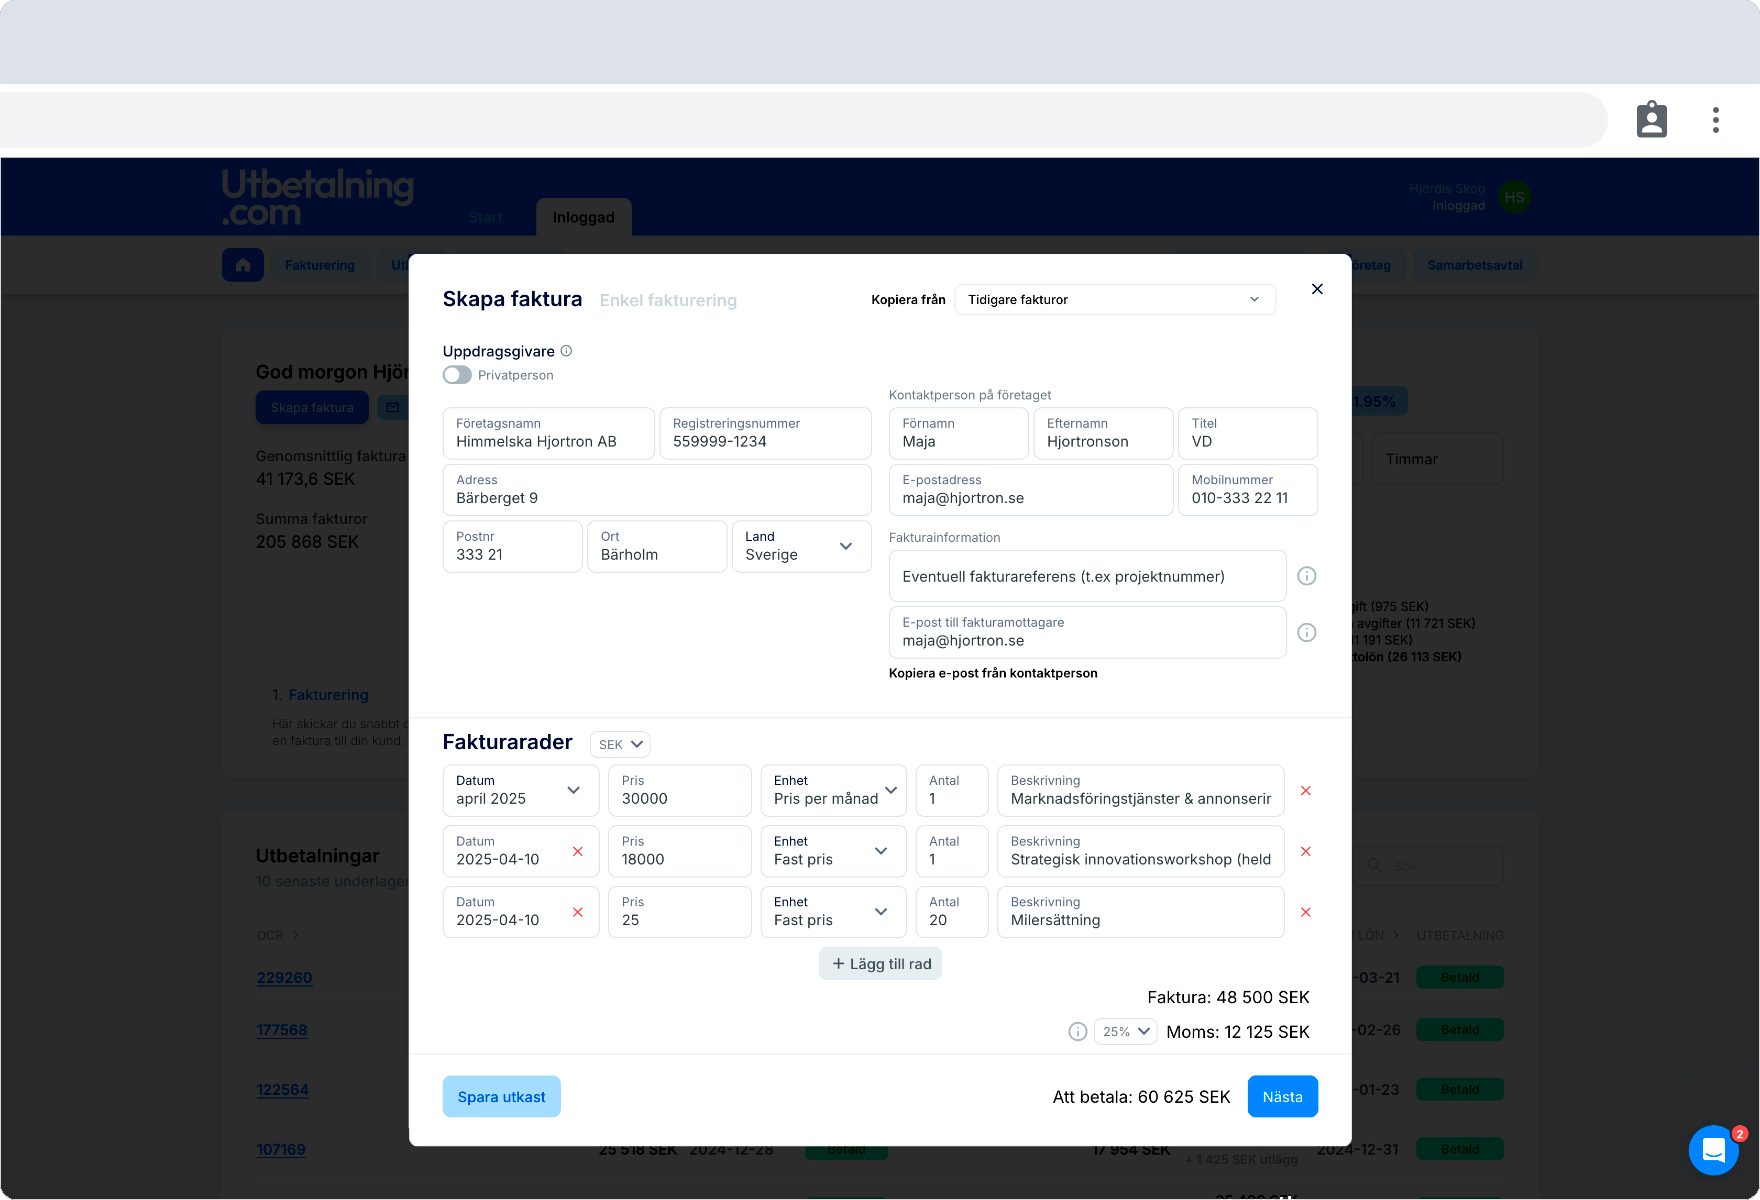Open Samarbetsavtal menu item
This screenshot has height=1200, width=1760.
click(1475, 265)
